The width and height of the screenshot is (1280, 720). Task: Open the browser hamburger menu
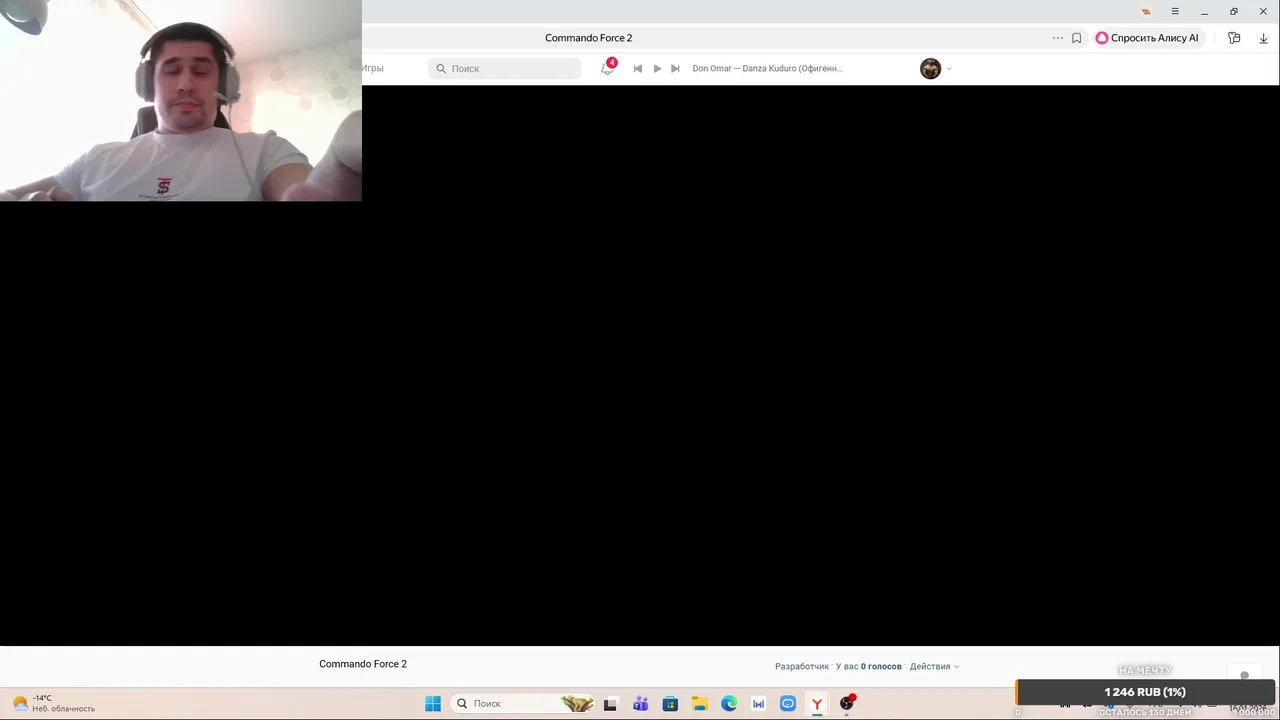pyautogui.click(x=1175, y=11)
